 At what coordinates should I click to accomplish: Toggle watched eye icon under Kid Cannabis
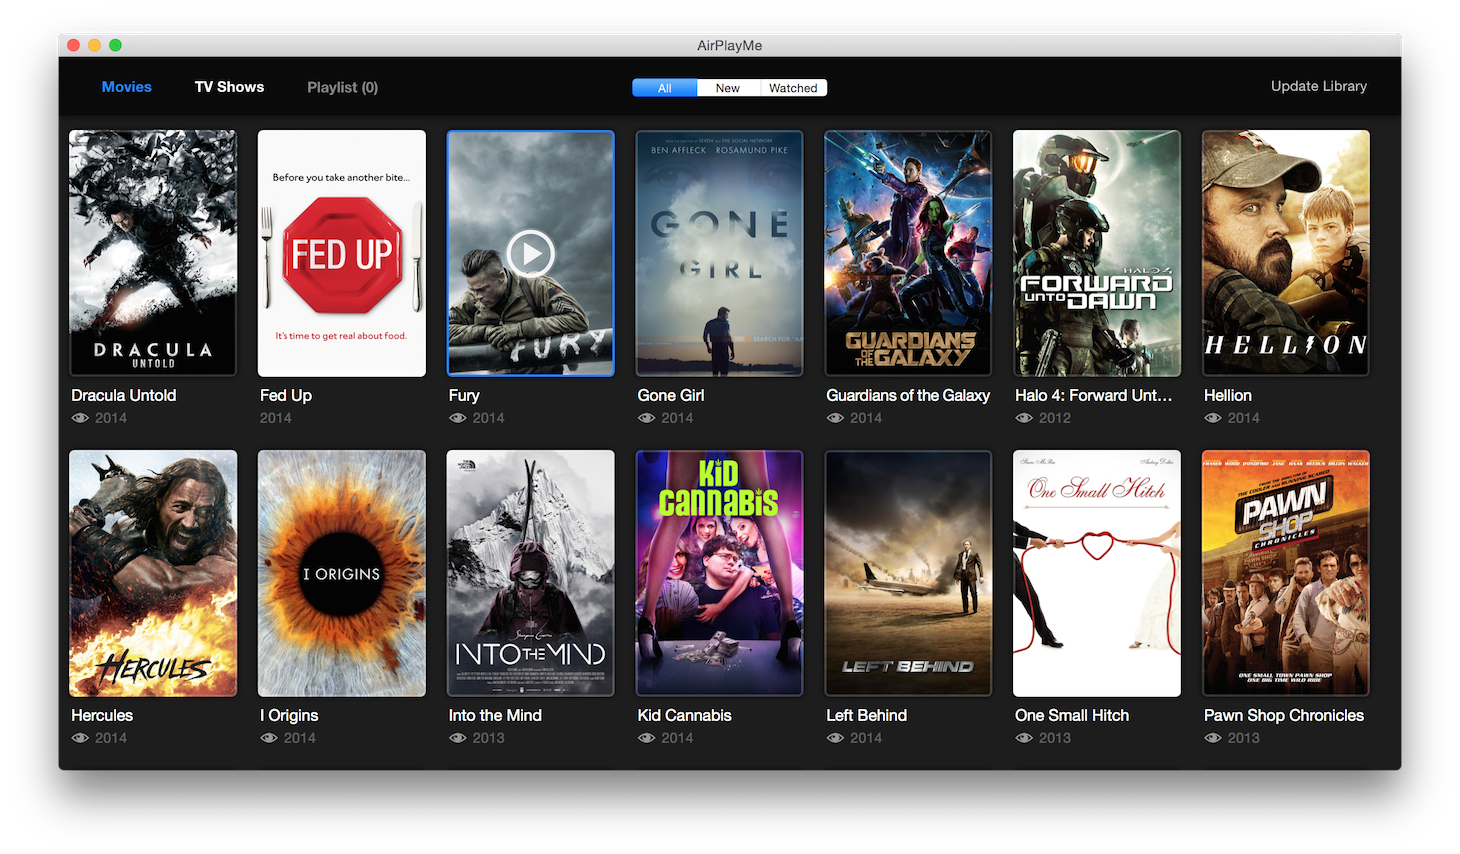coord(647,738)
